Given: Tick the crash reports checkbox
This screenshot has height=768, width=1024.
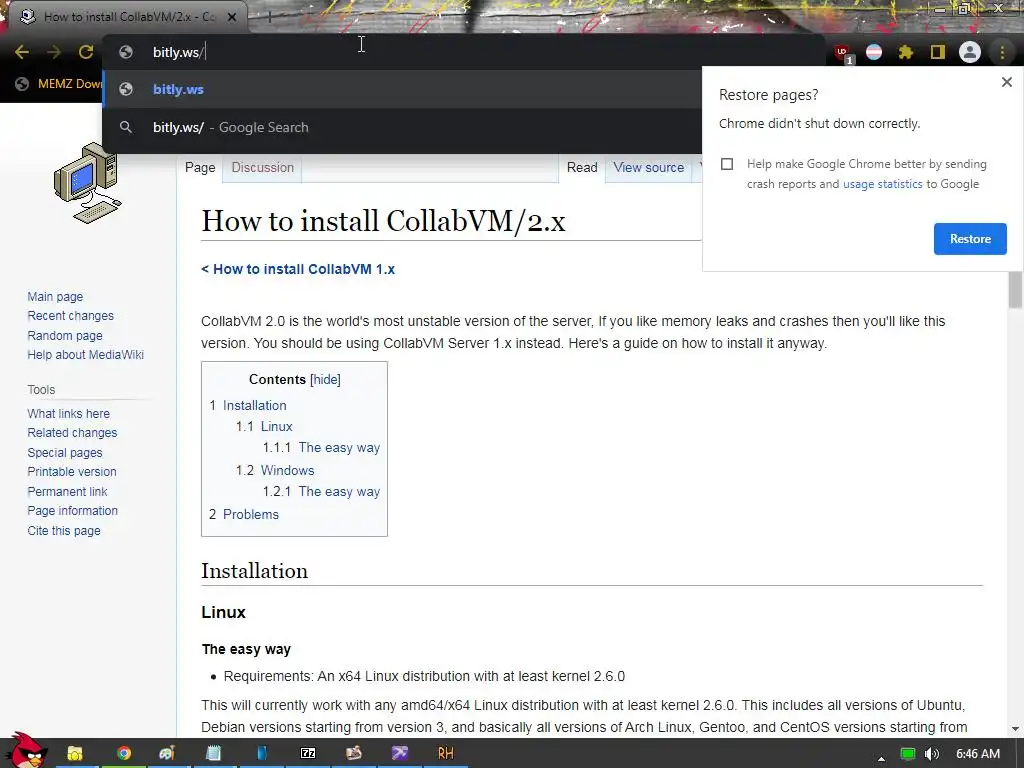Looking at the screenshot, I should [x=727, y=164].
